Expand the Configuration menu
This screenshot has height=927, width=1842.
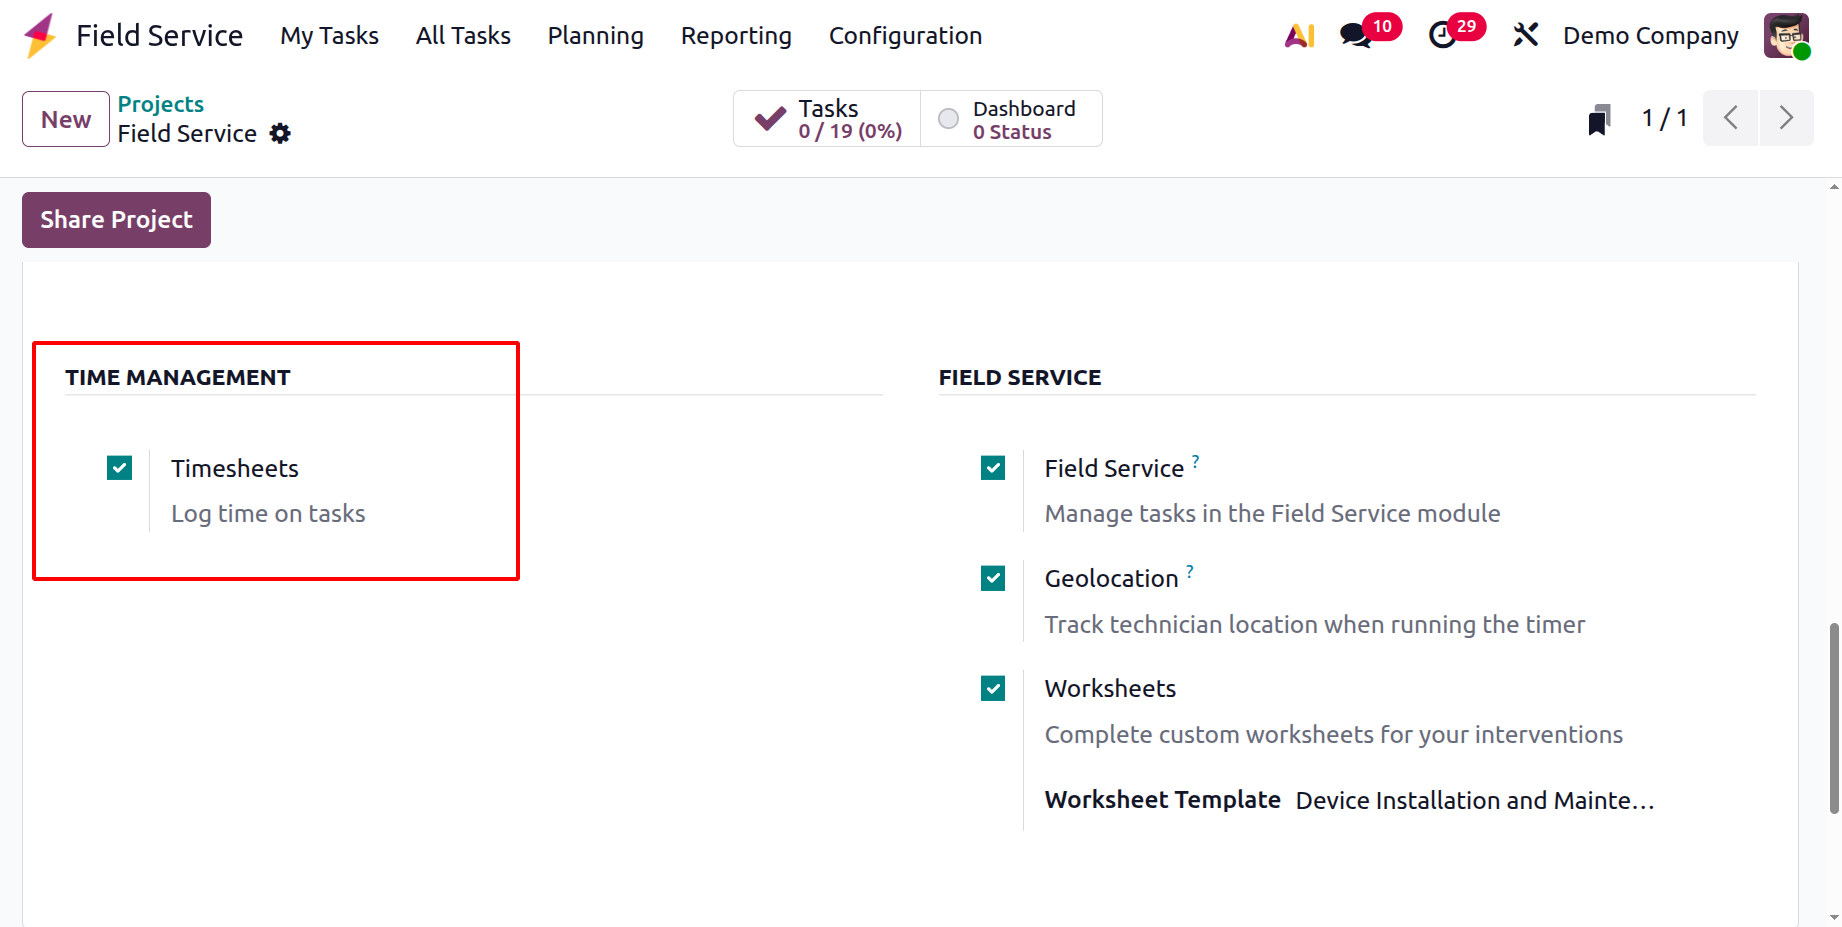click(905, 36)
